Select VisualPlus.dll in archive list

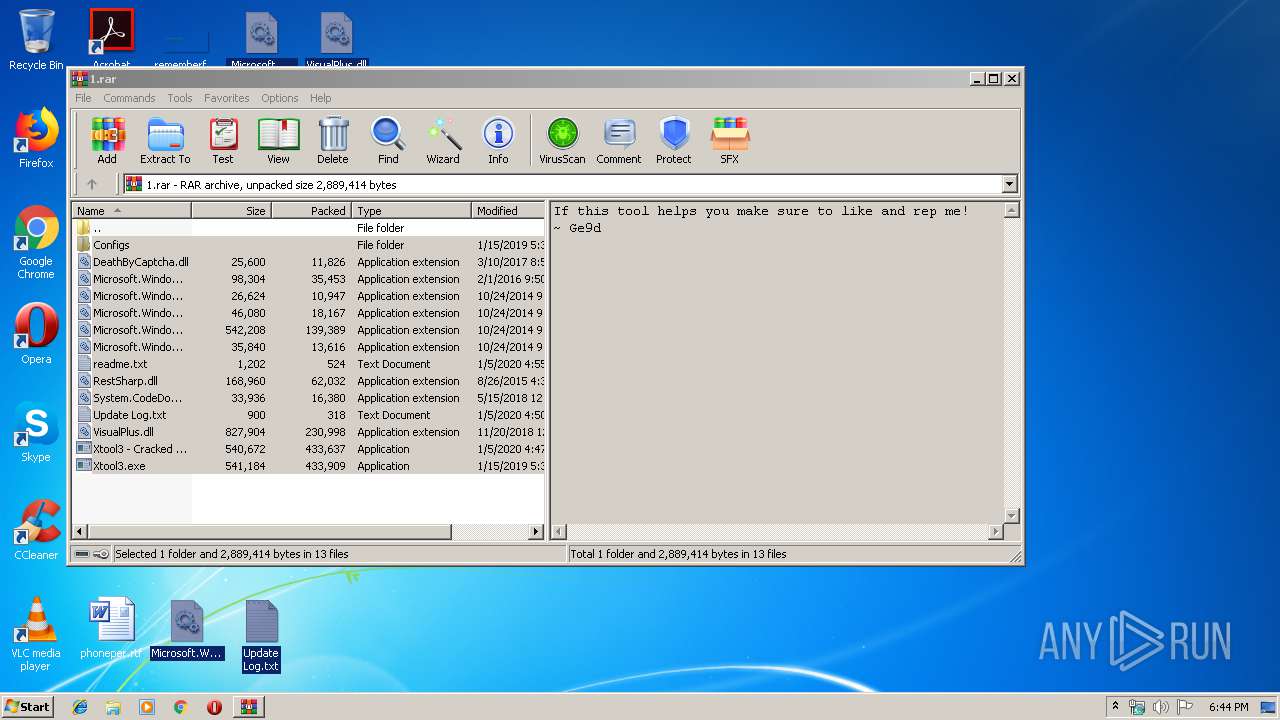pos(310,432)
